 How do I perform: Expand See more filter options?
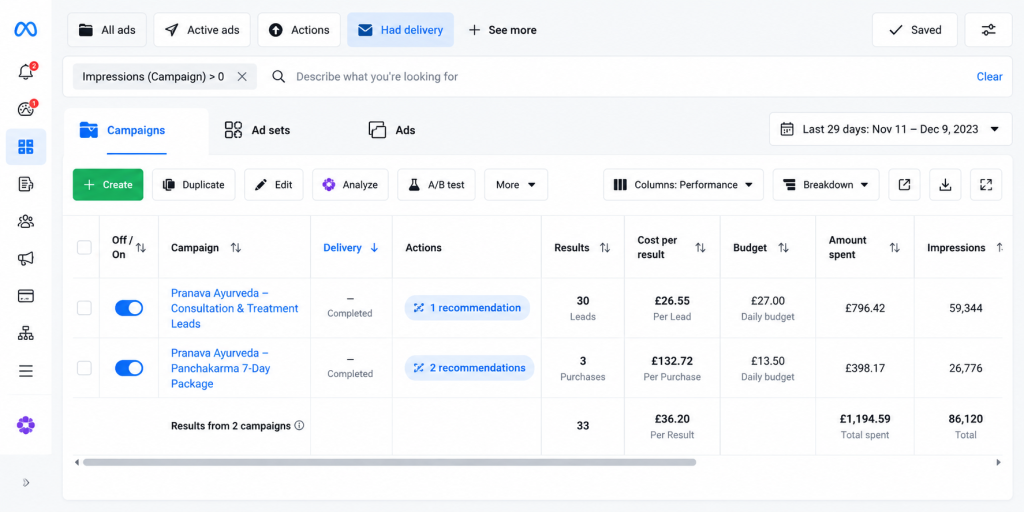pyautogui.click(x=503, y=30)
